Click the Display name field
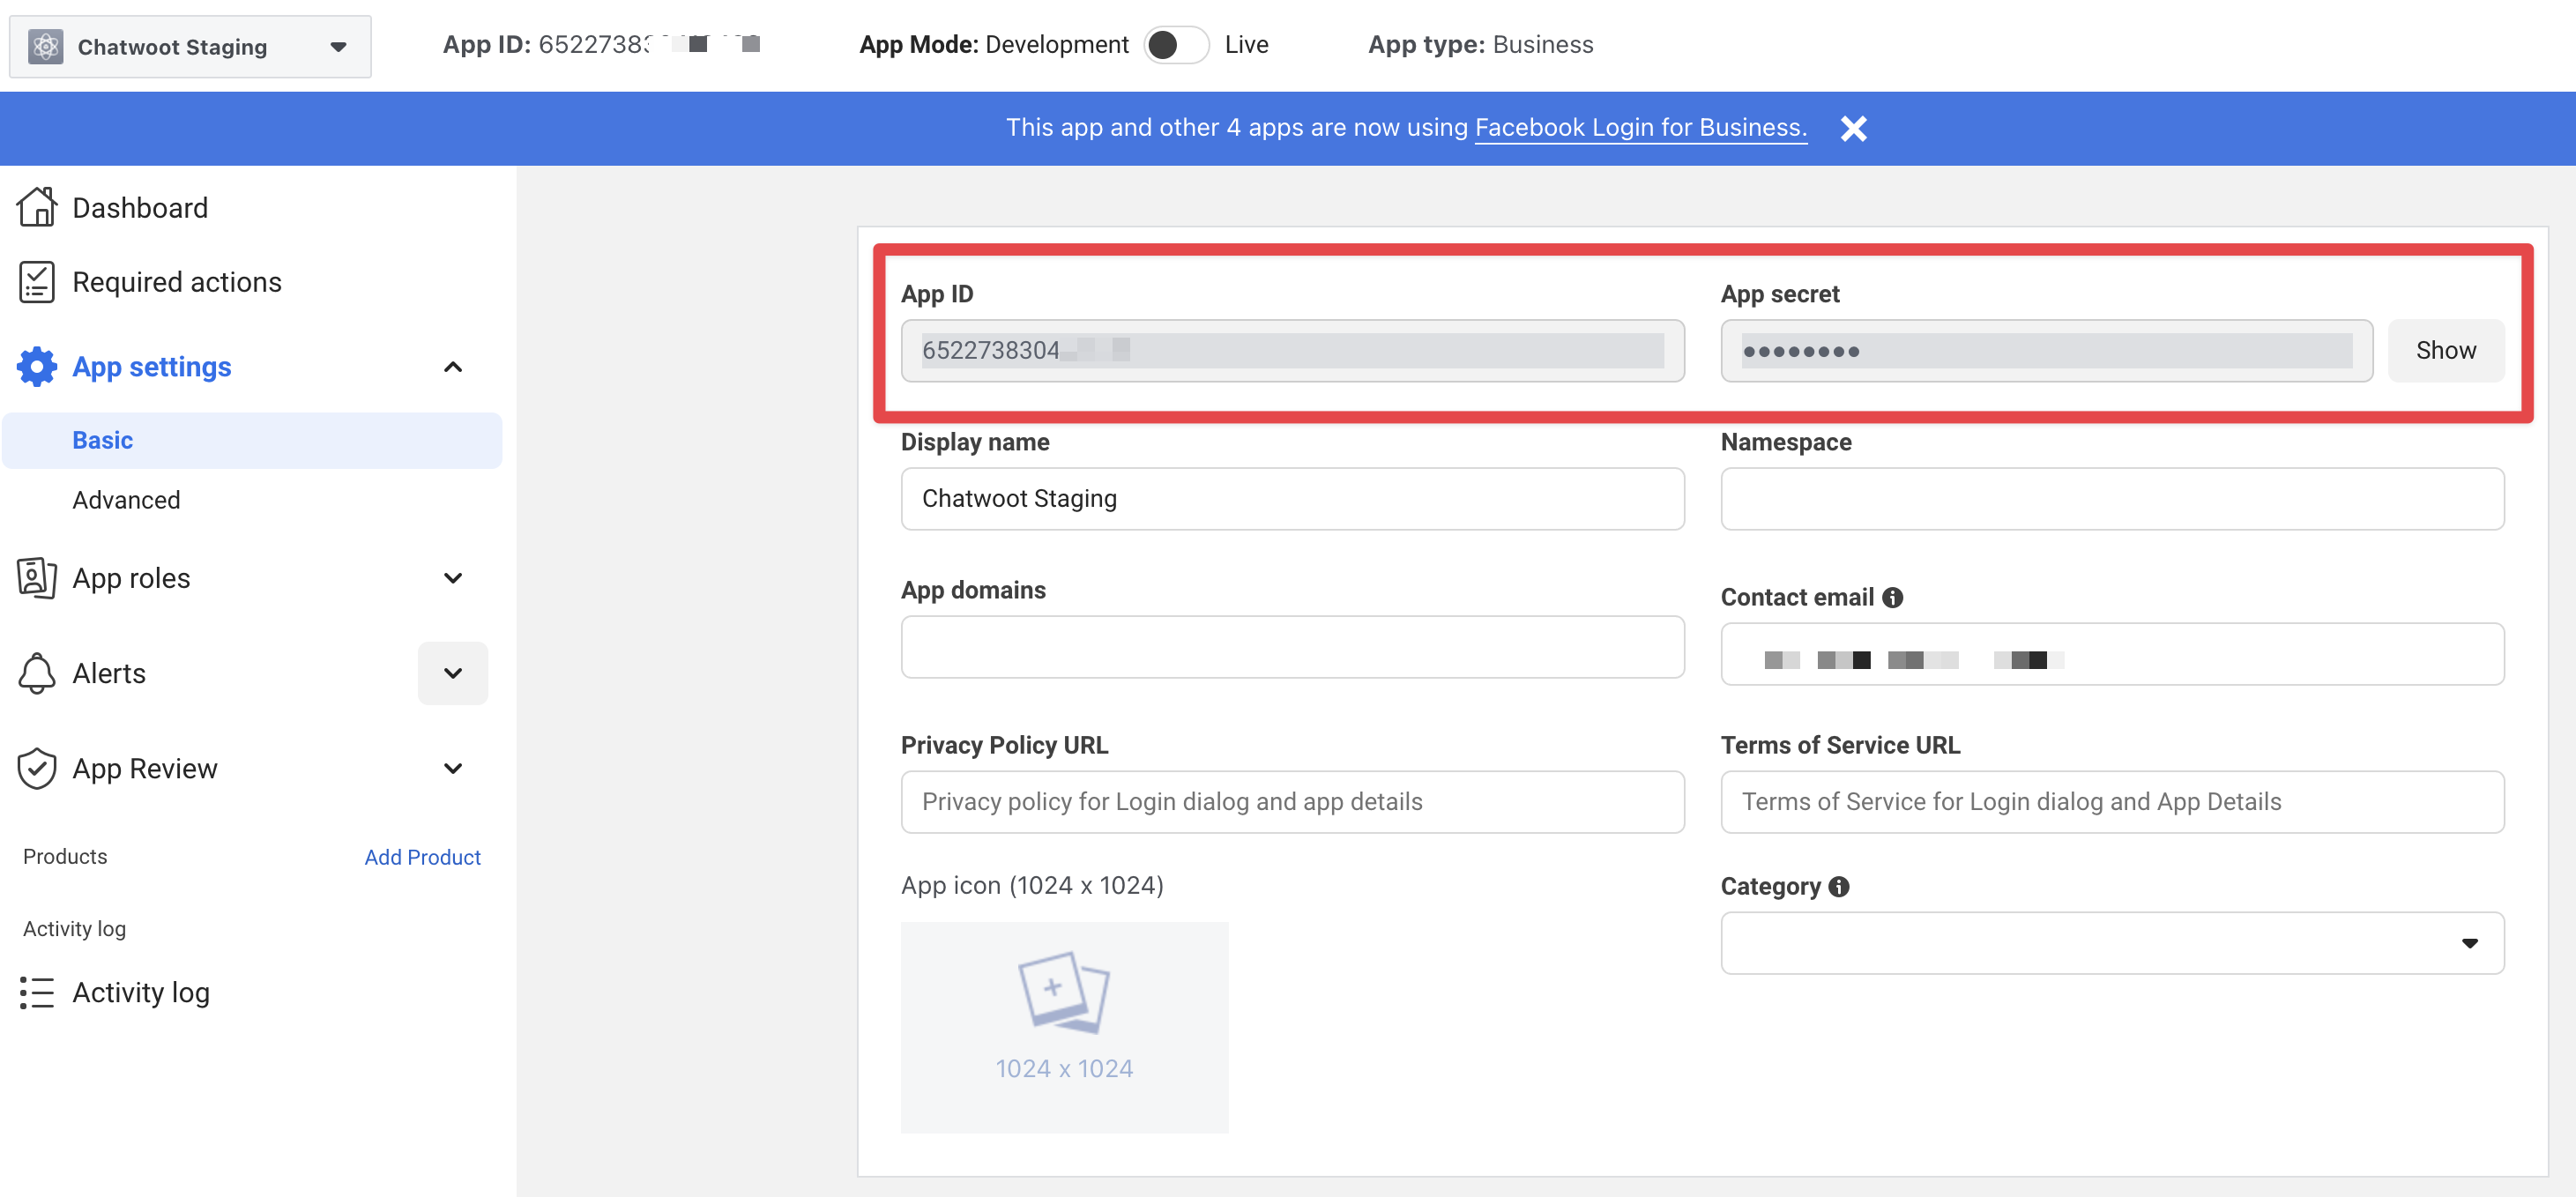The width and height of the screenshot is (2576, 1197). coord(1292,498)
